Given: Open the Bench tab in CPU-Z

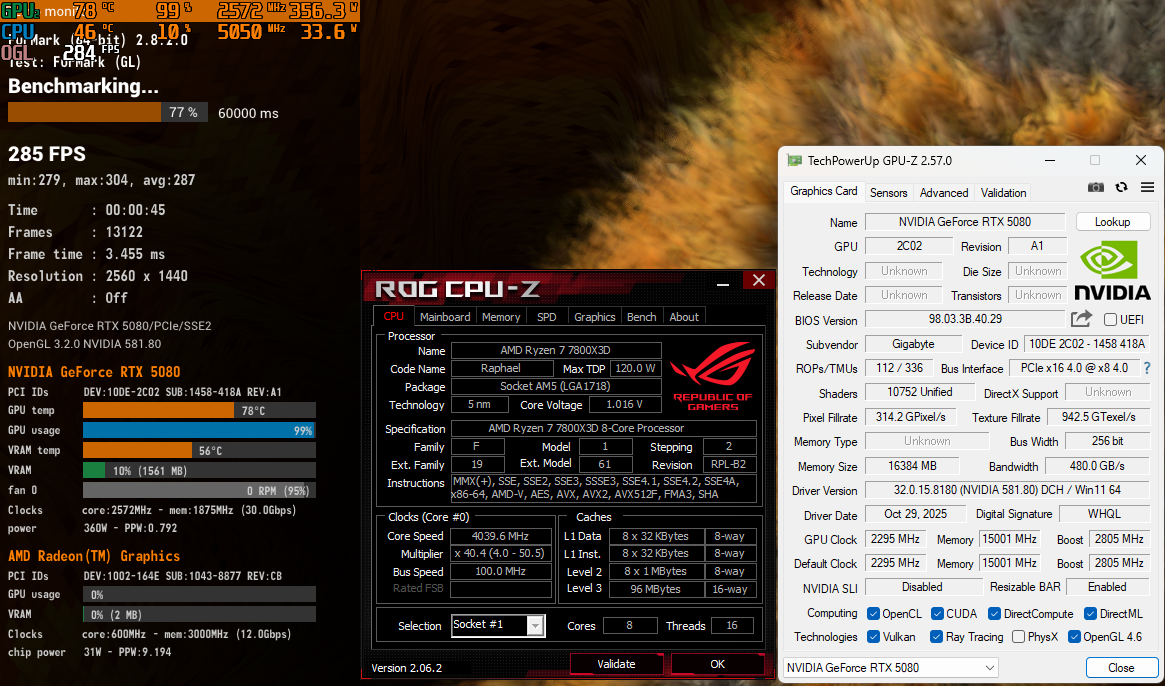Looking at the screenshot, I should (x=641, y=317).
